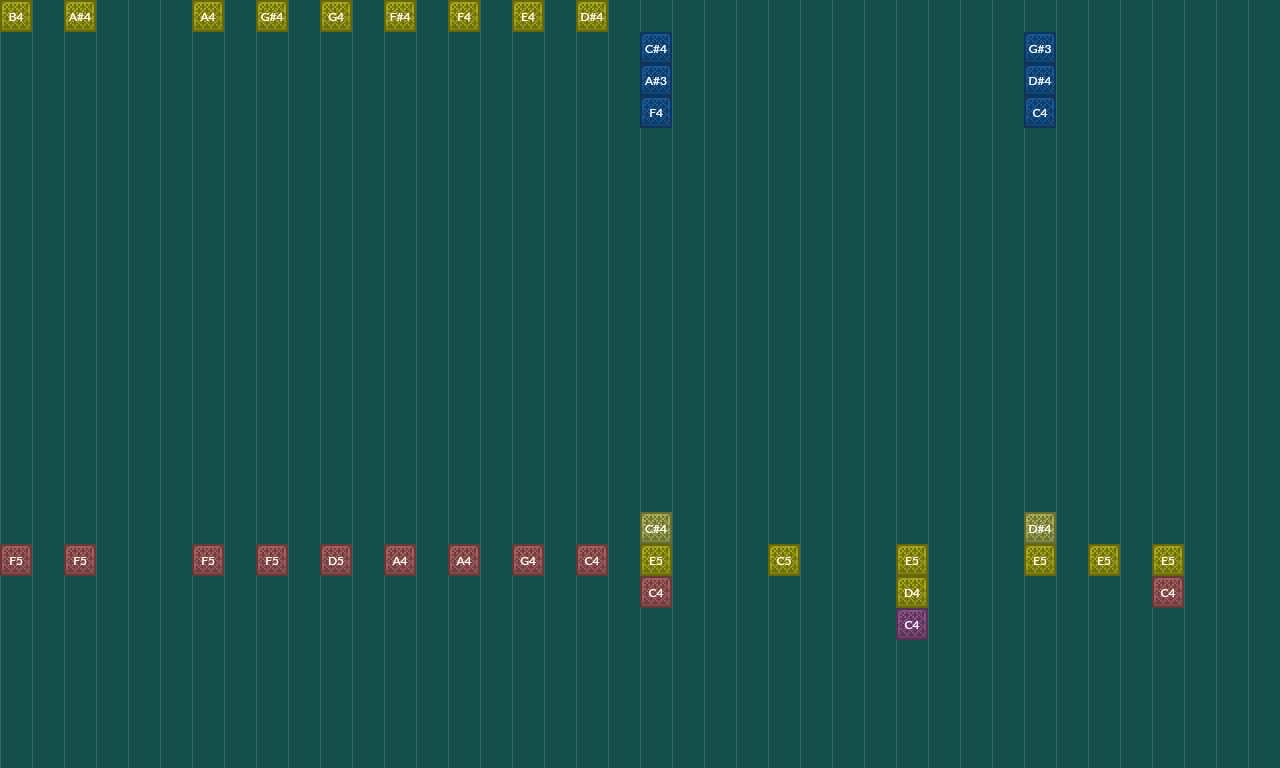Image resolution: width=1280 pixels, height=768 pixels.
Task: Click the red A4 note
Action: (x=400, y=560)
